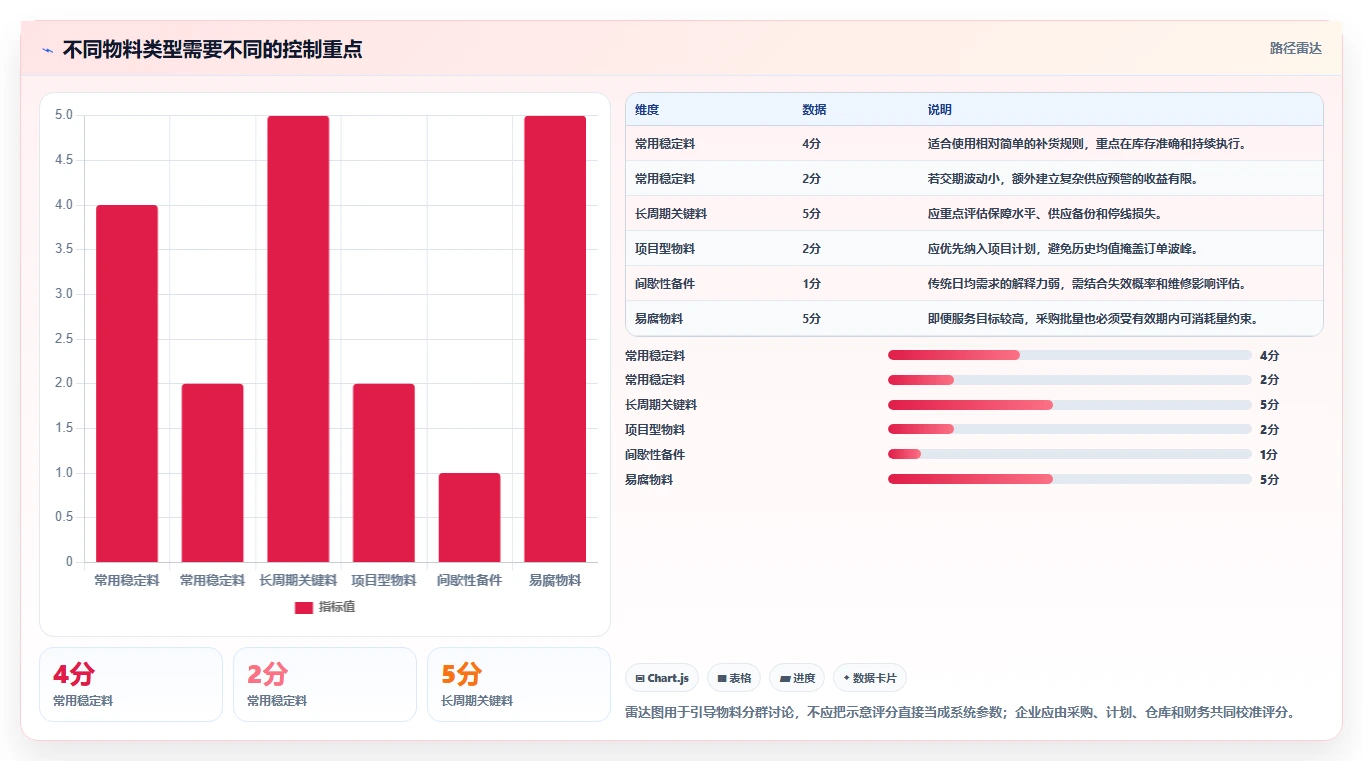Viewport: 1363px width, 761px height.
Task: Open the 4分 常用稳定料 data card
Action: click(131, 684)
